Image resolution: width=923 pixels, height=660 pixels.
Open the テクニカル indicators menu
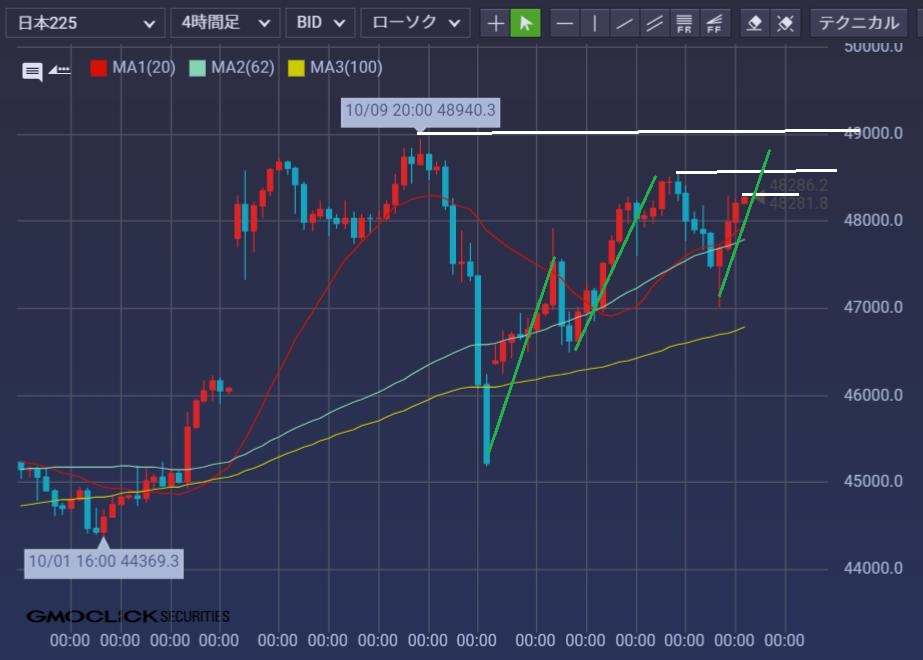pos(858,22)
